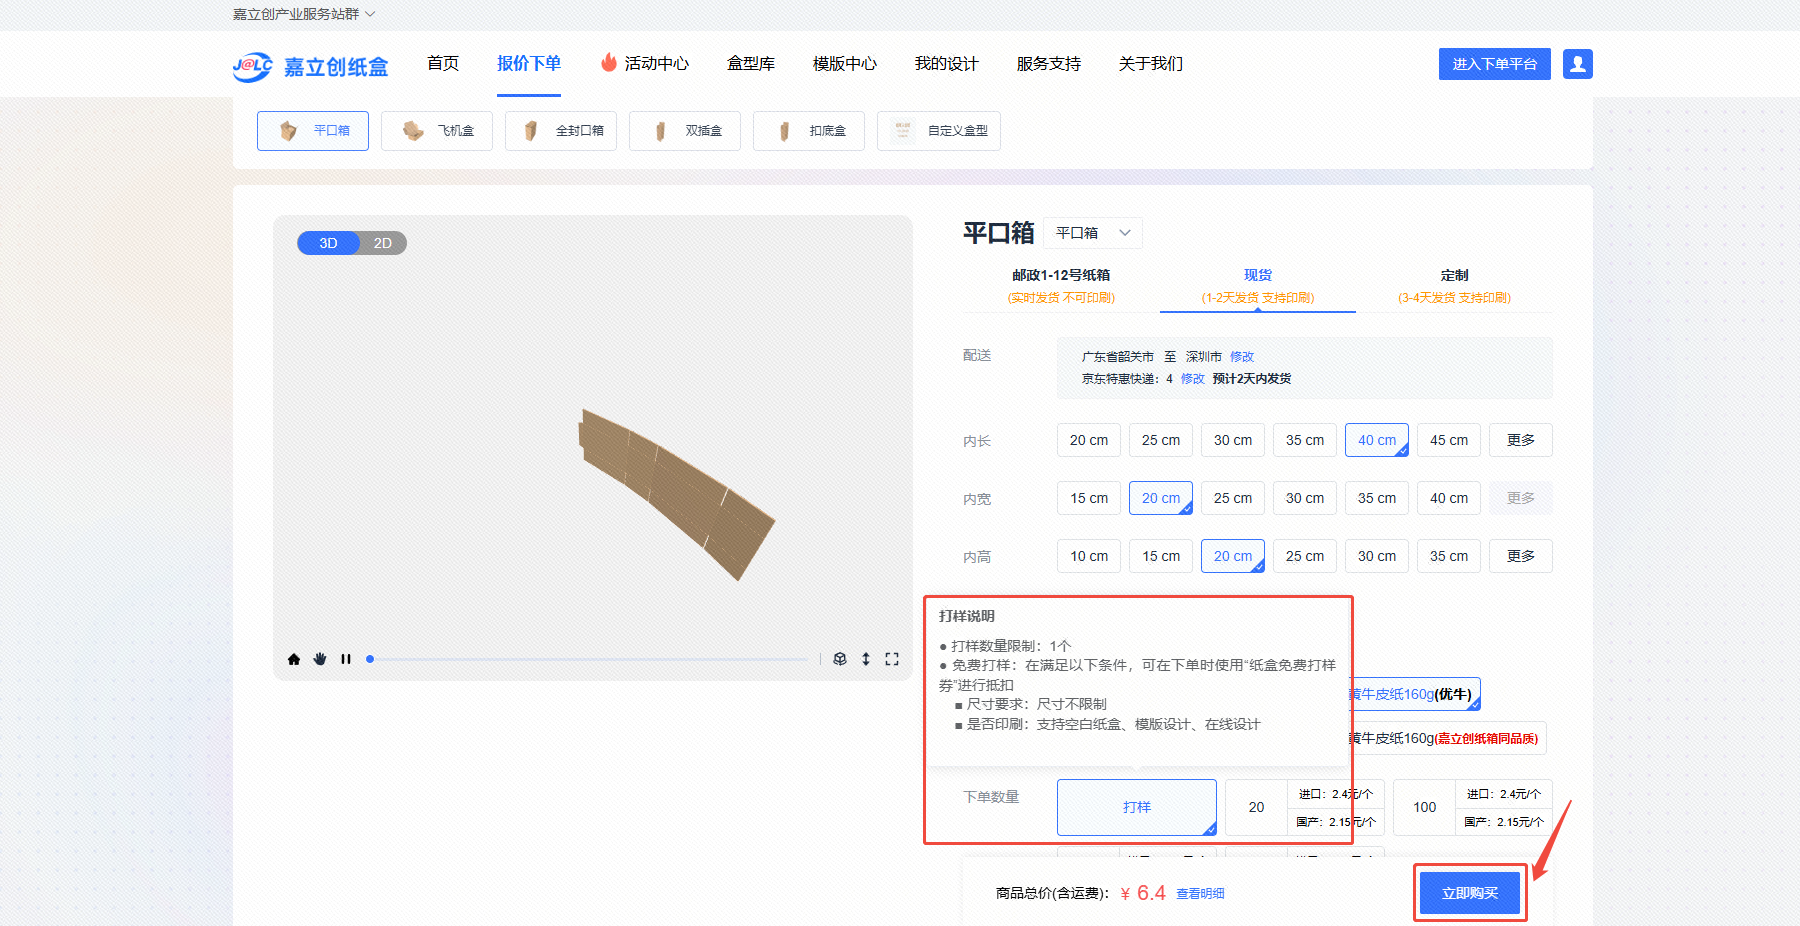Choose 30 cm inner height option

[x=1376, y=556]
